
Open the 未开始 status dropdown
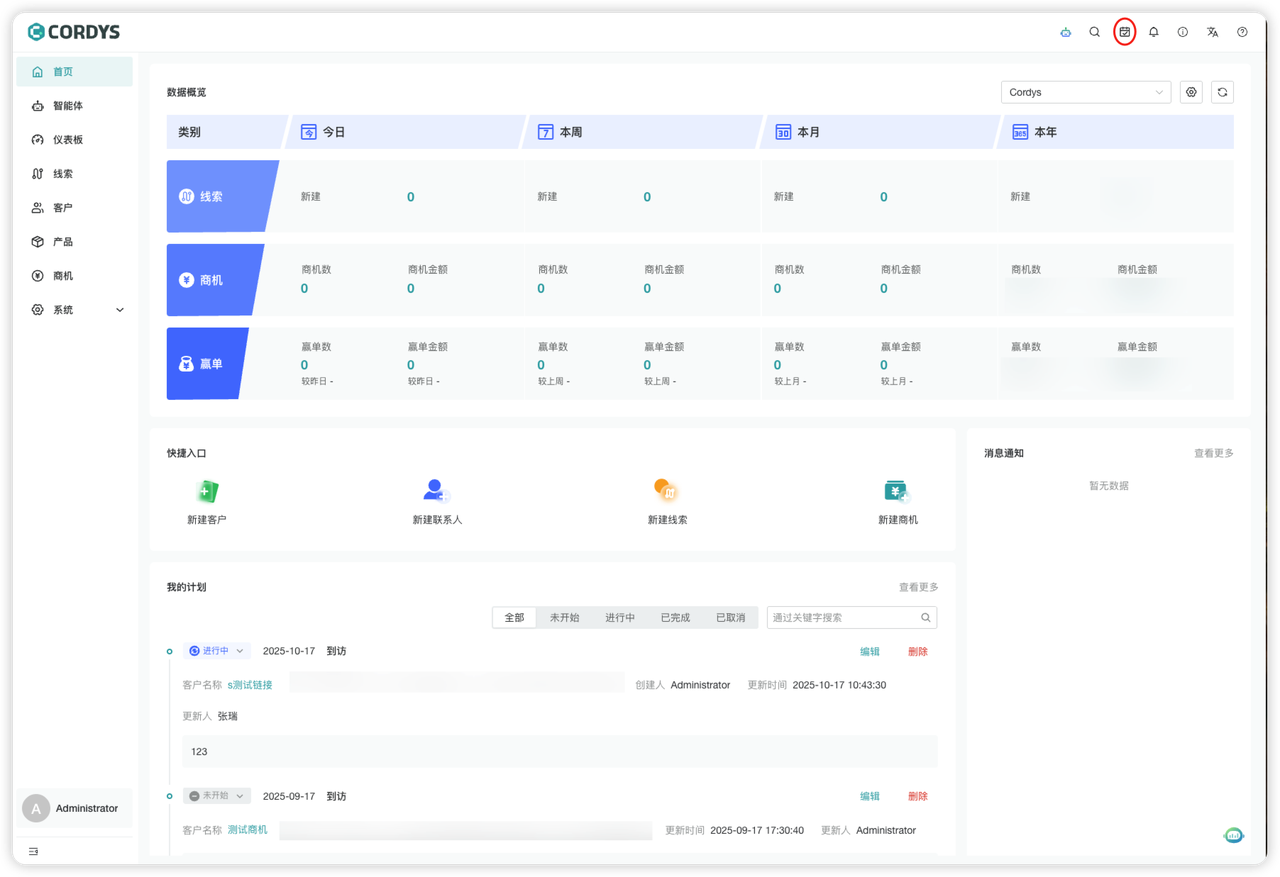tap(216, 796)
